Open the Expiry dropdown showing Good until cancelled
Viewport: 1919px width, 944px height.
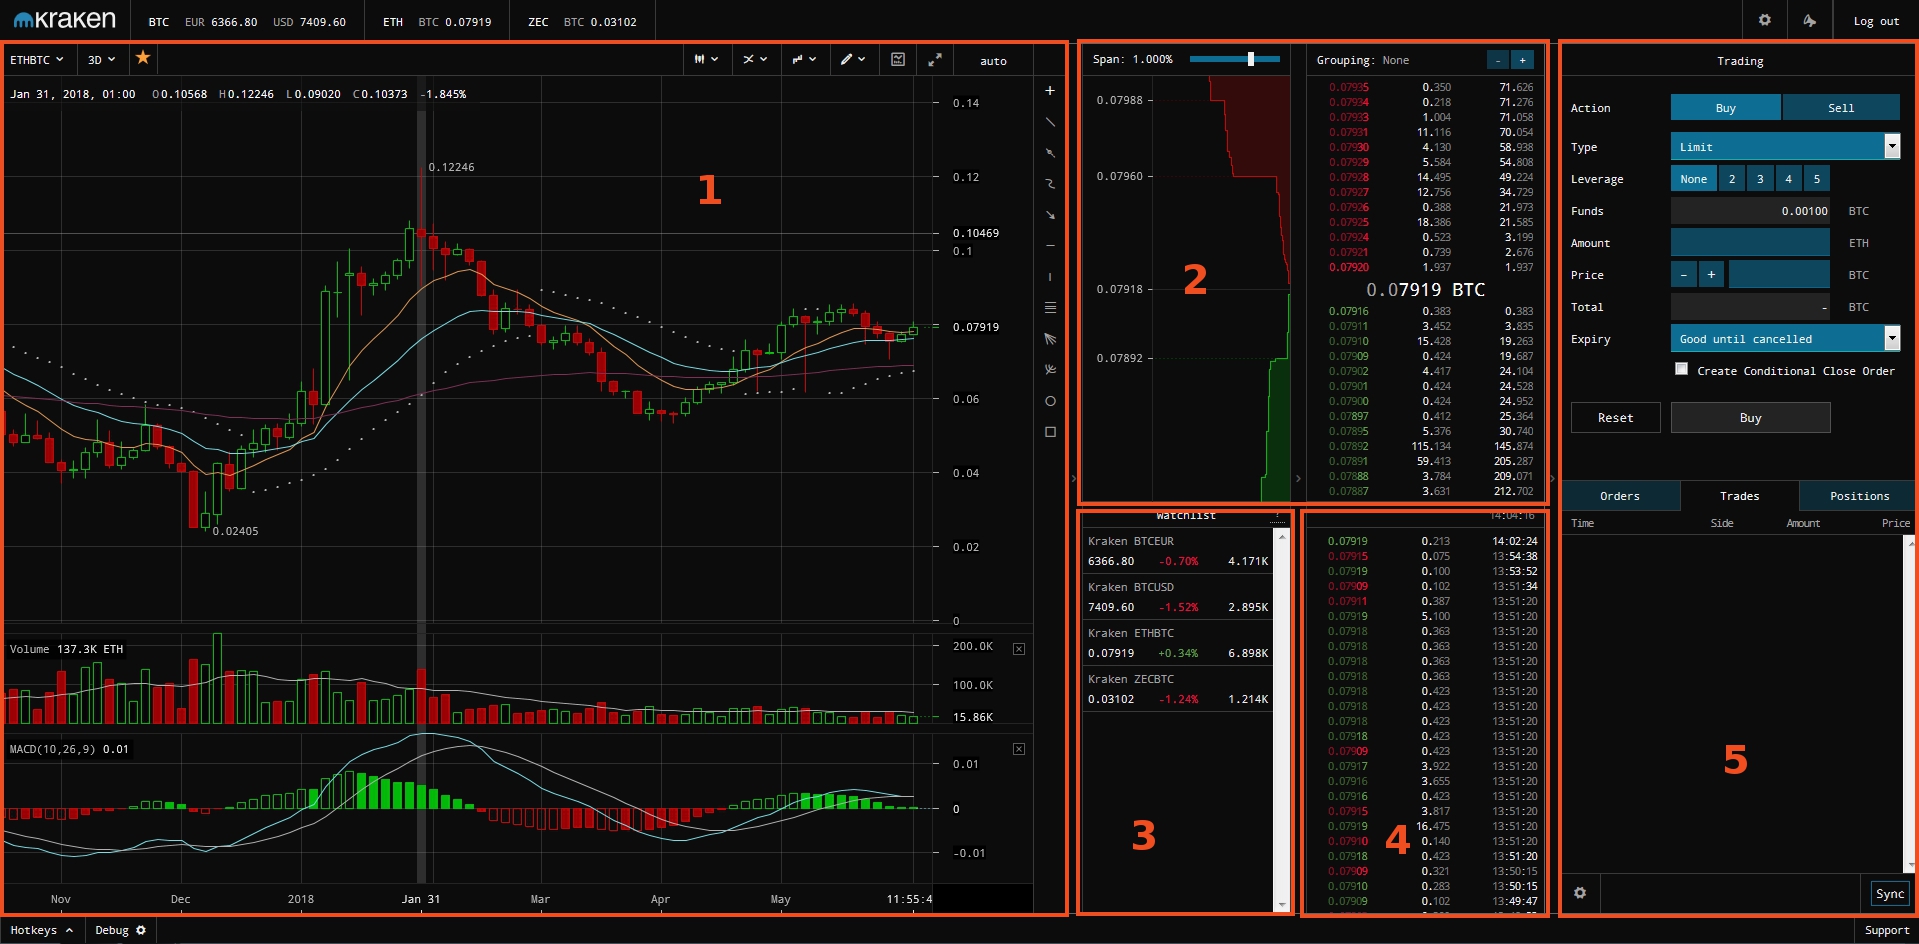[x=1784, y=339]
